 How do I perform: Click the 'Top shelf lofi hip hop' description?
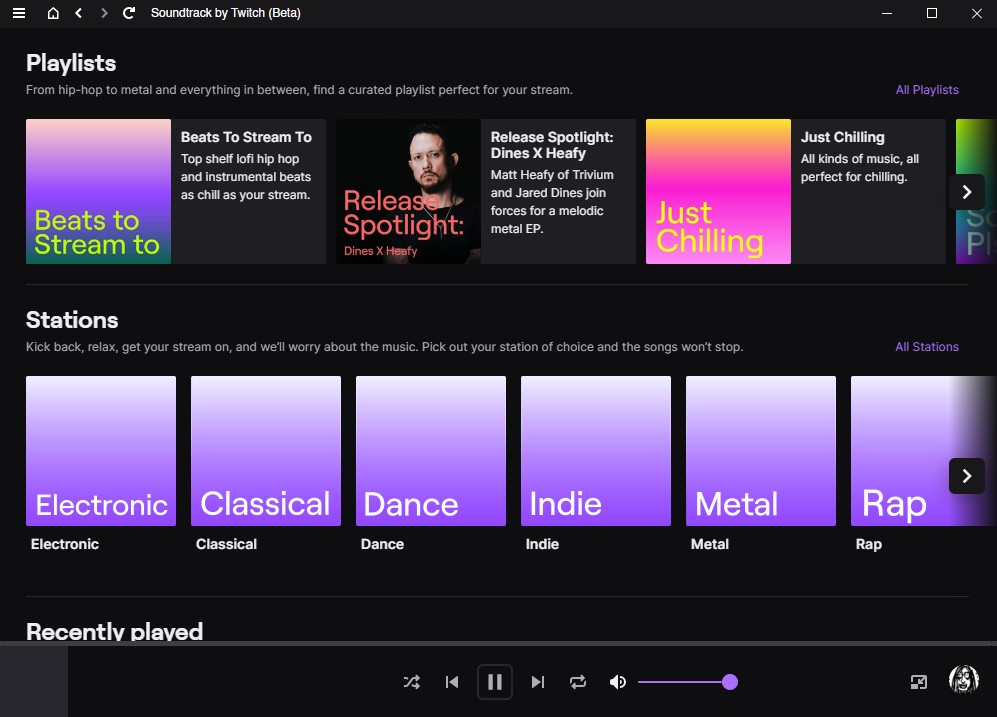click(246, 177)
